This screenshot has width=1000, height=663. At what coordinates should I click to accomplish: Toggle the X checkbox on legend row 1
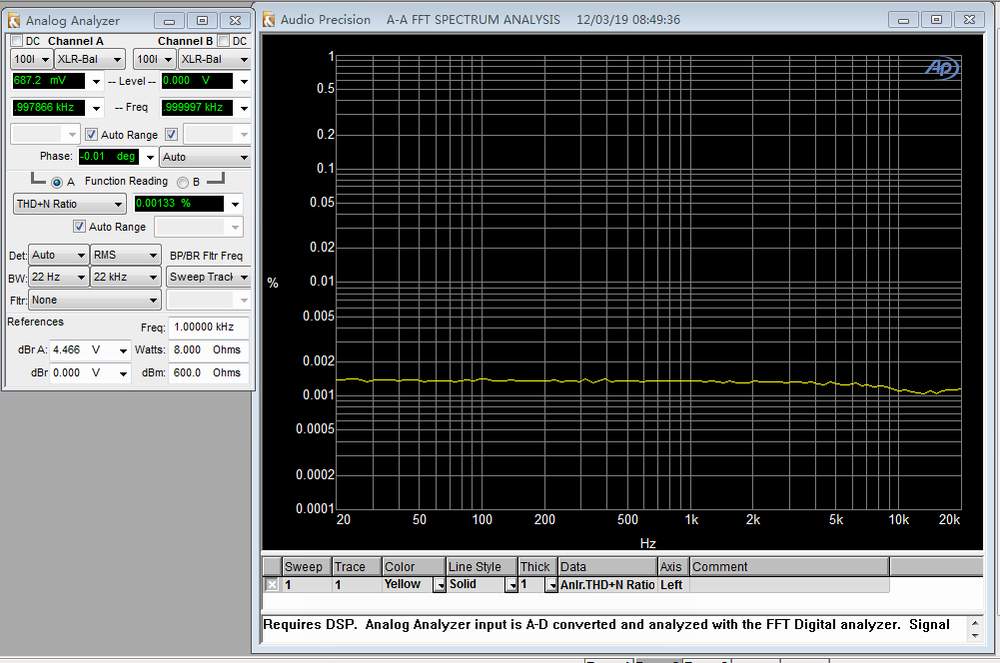(x=272, y=585)
